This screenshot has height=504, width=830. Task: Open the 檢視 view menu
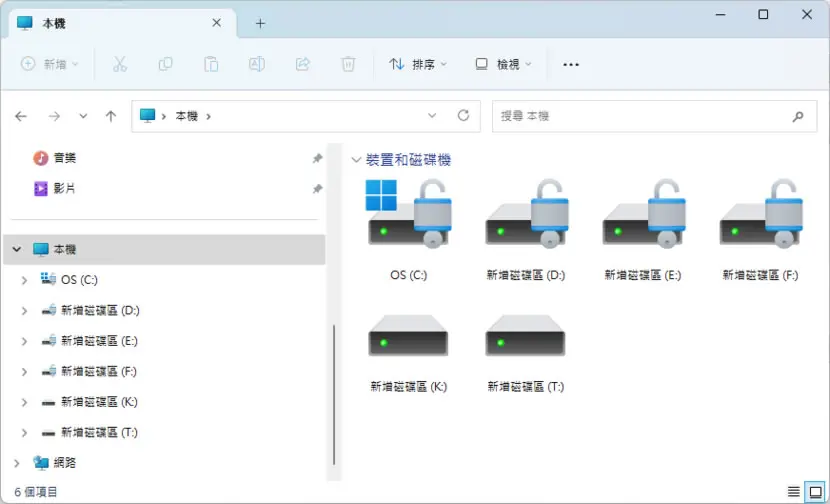point(503,64)
